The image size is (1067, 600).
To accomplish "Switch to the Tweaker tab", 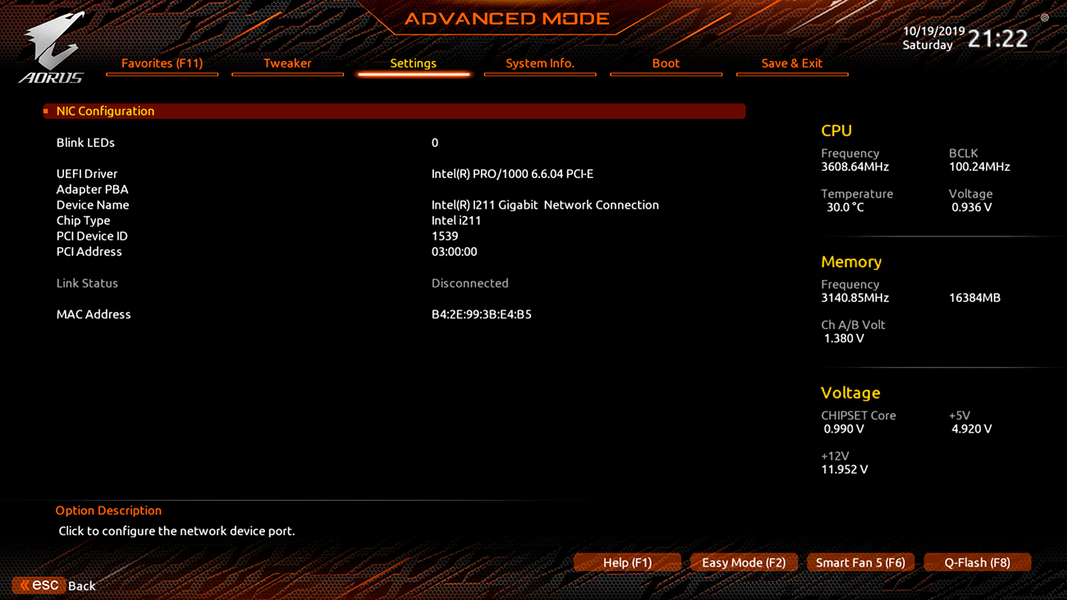I will pyautogui.click(x=287, y=63).
